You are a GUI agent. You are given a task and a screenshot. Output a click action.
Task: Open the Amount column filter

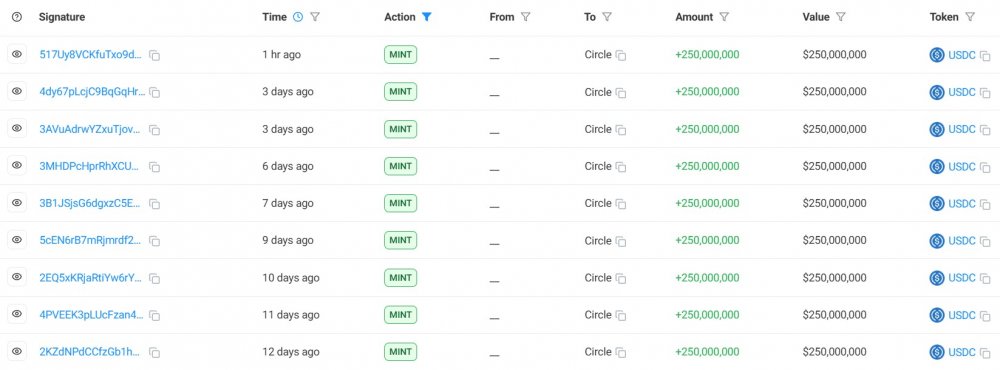click(x=724, y=17)
